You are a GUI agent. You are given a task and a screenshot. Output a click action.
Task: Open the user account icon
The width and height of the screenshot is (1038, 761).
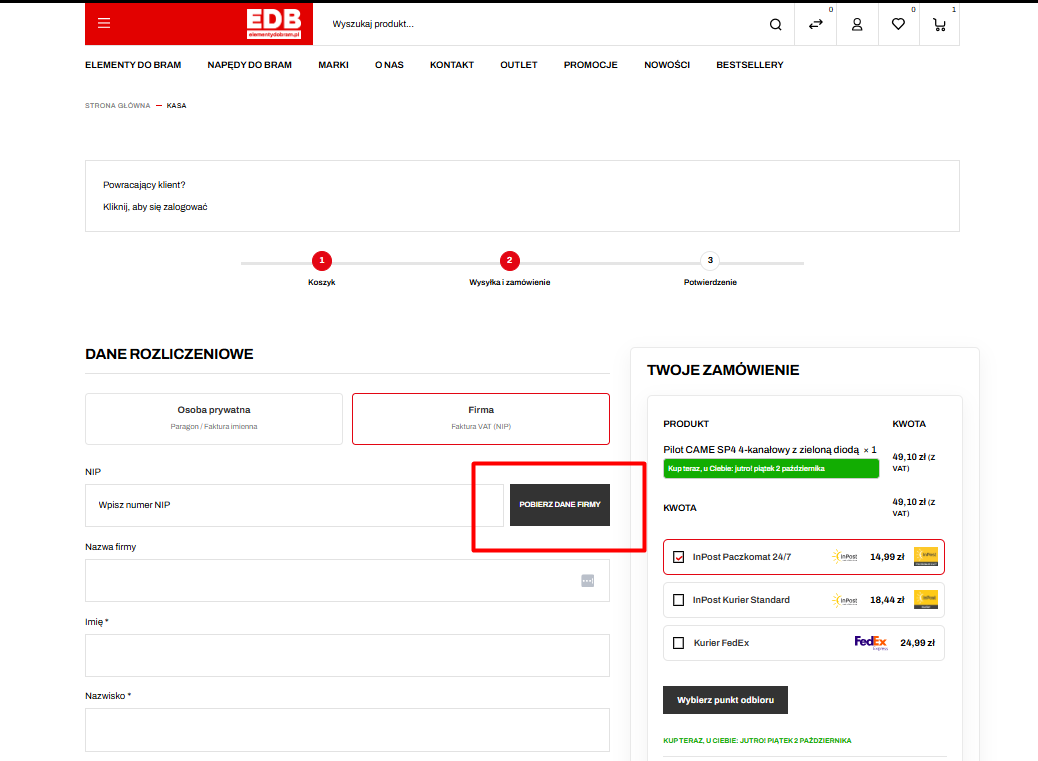[x=857, y=24]
